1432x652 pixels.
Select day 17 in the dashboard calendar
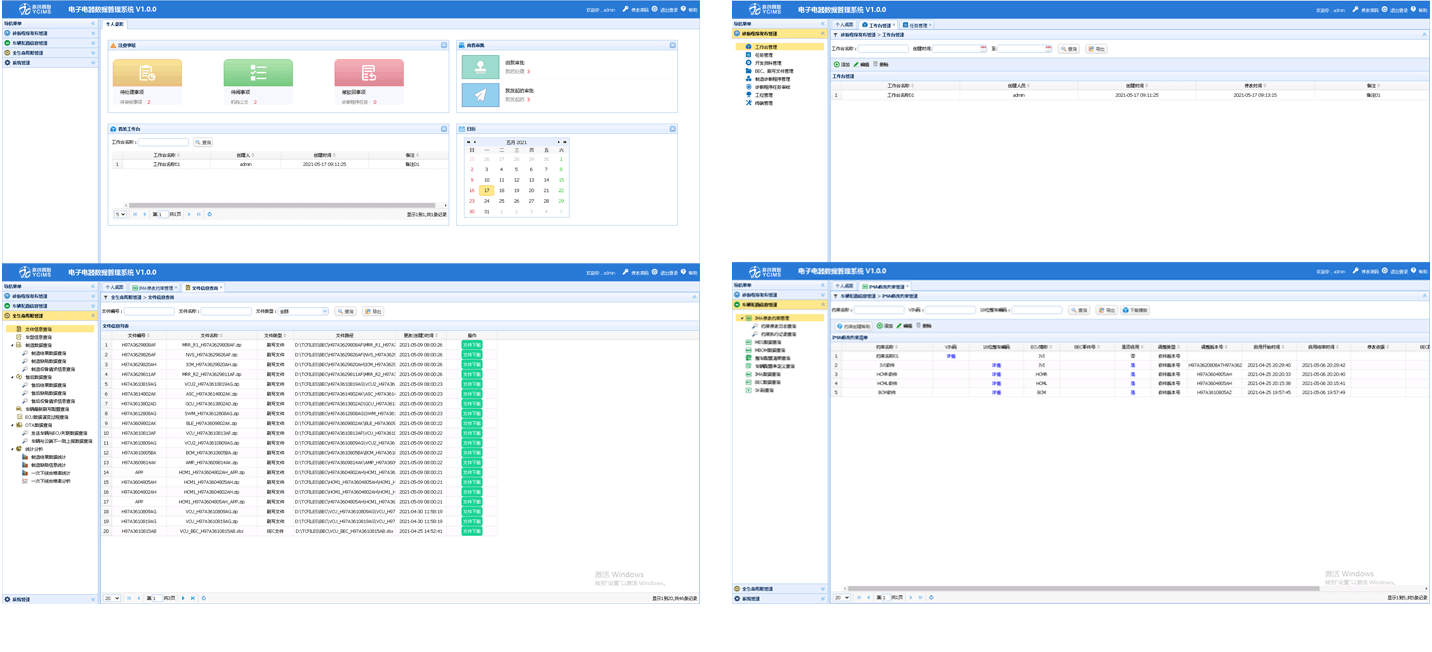click(x=487, y=190)
